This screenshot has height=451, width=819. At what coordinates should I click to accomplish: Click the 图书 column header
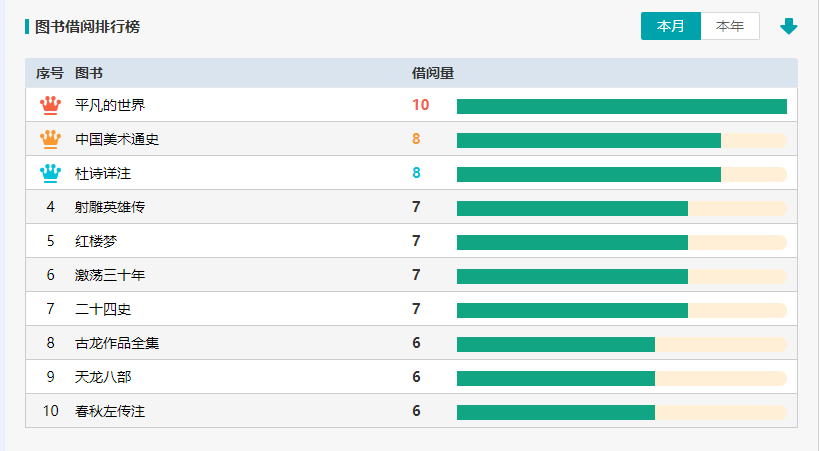88,73
